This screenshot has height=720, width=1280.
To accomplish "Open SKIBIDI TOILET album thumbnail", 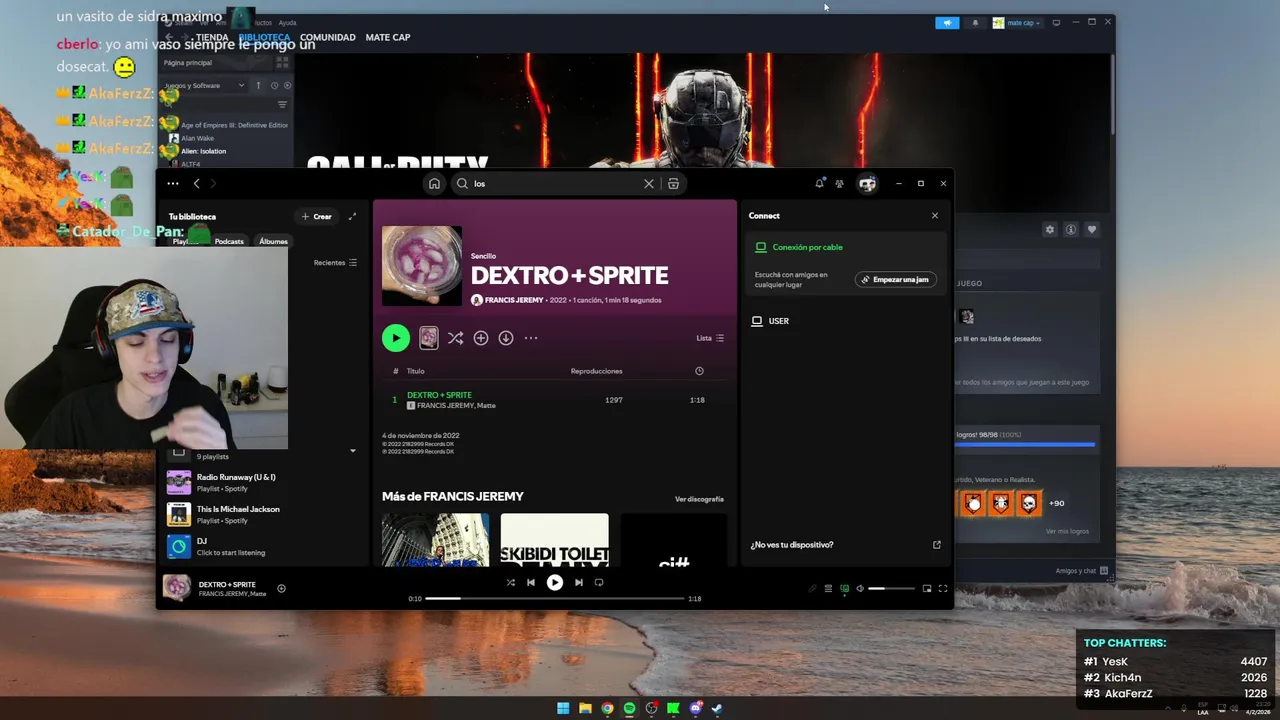I will pos(554,540).
